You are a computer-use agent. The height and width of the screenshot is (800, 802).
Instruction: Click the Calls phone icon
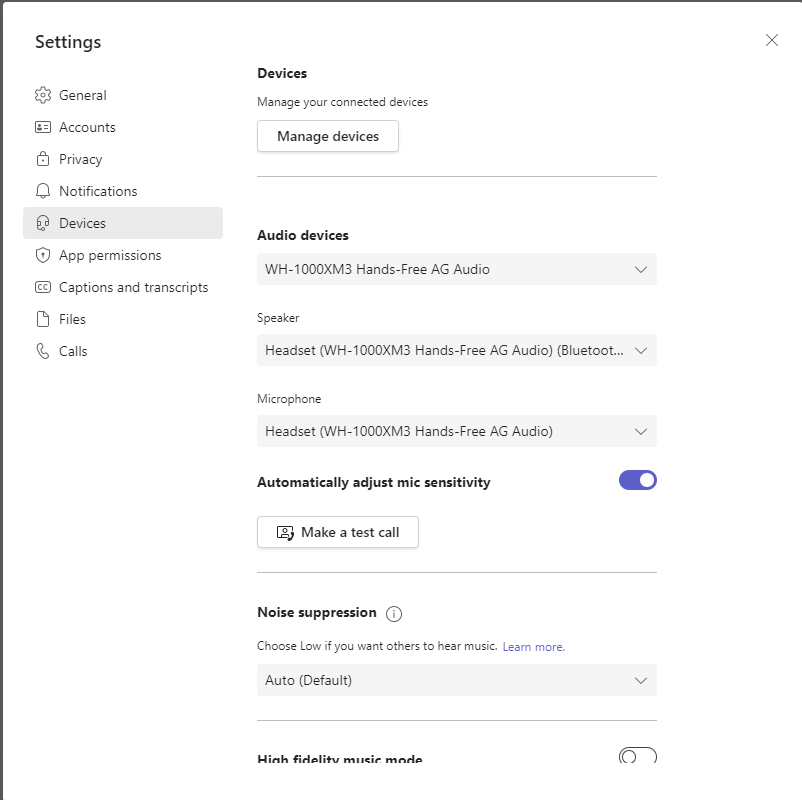click(42, 351)
